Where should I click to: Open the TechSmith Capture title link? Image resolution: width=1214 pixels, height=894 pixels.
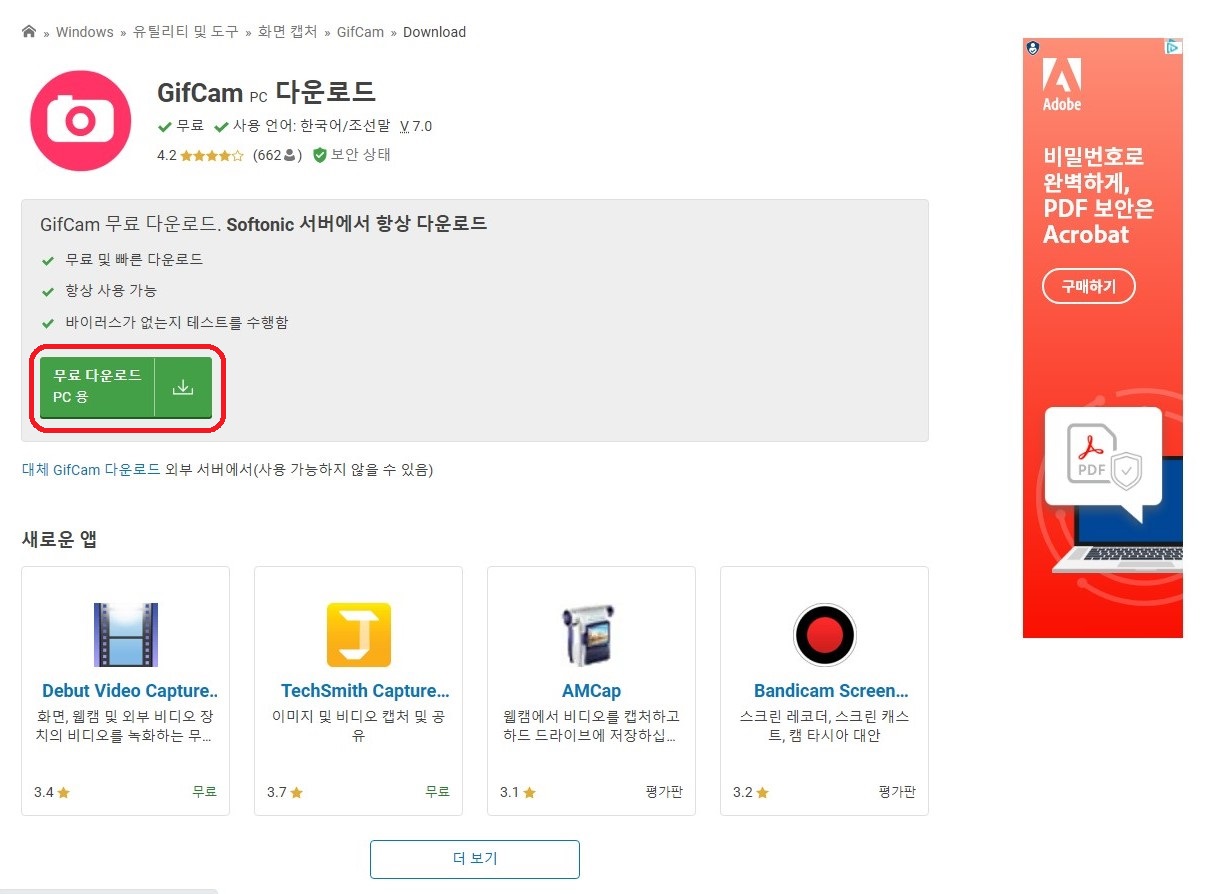[365, 691]
